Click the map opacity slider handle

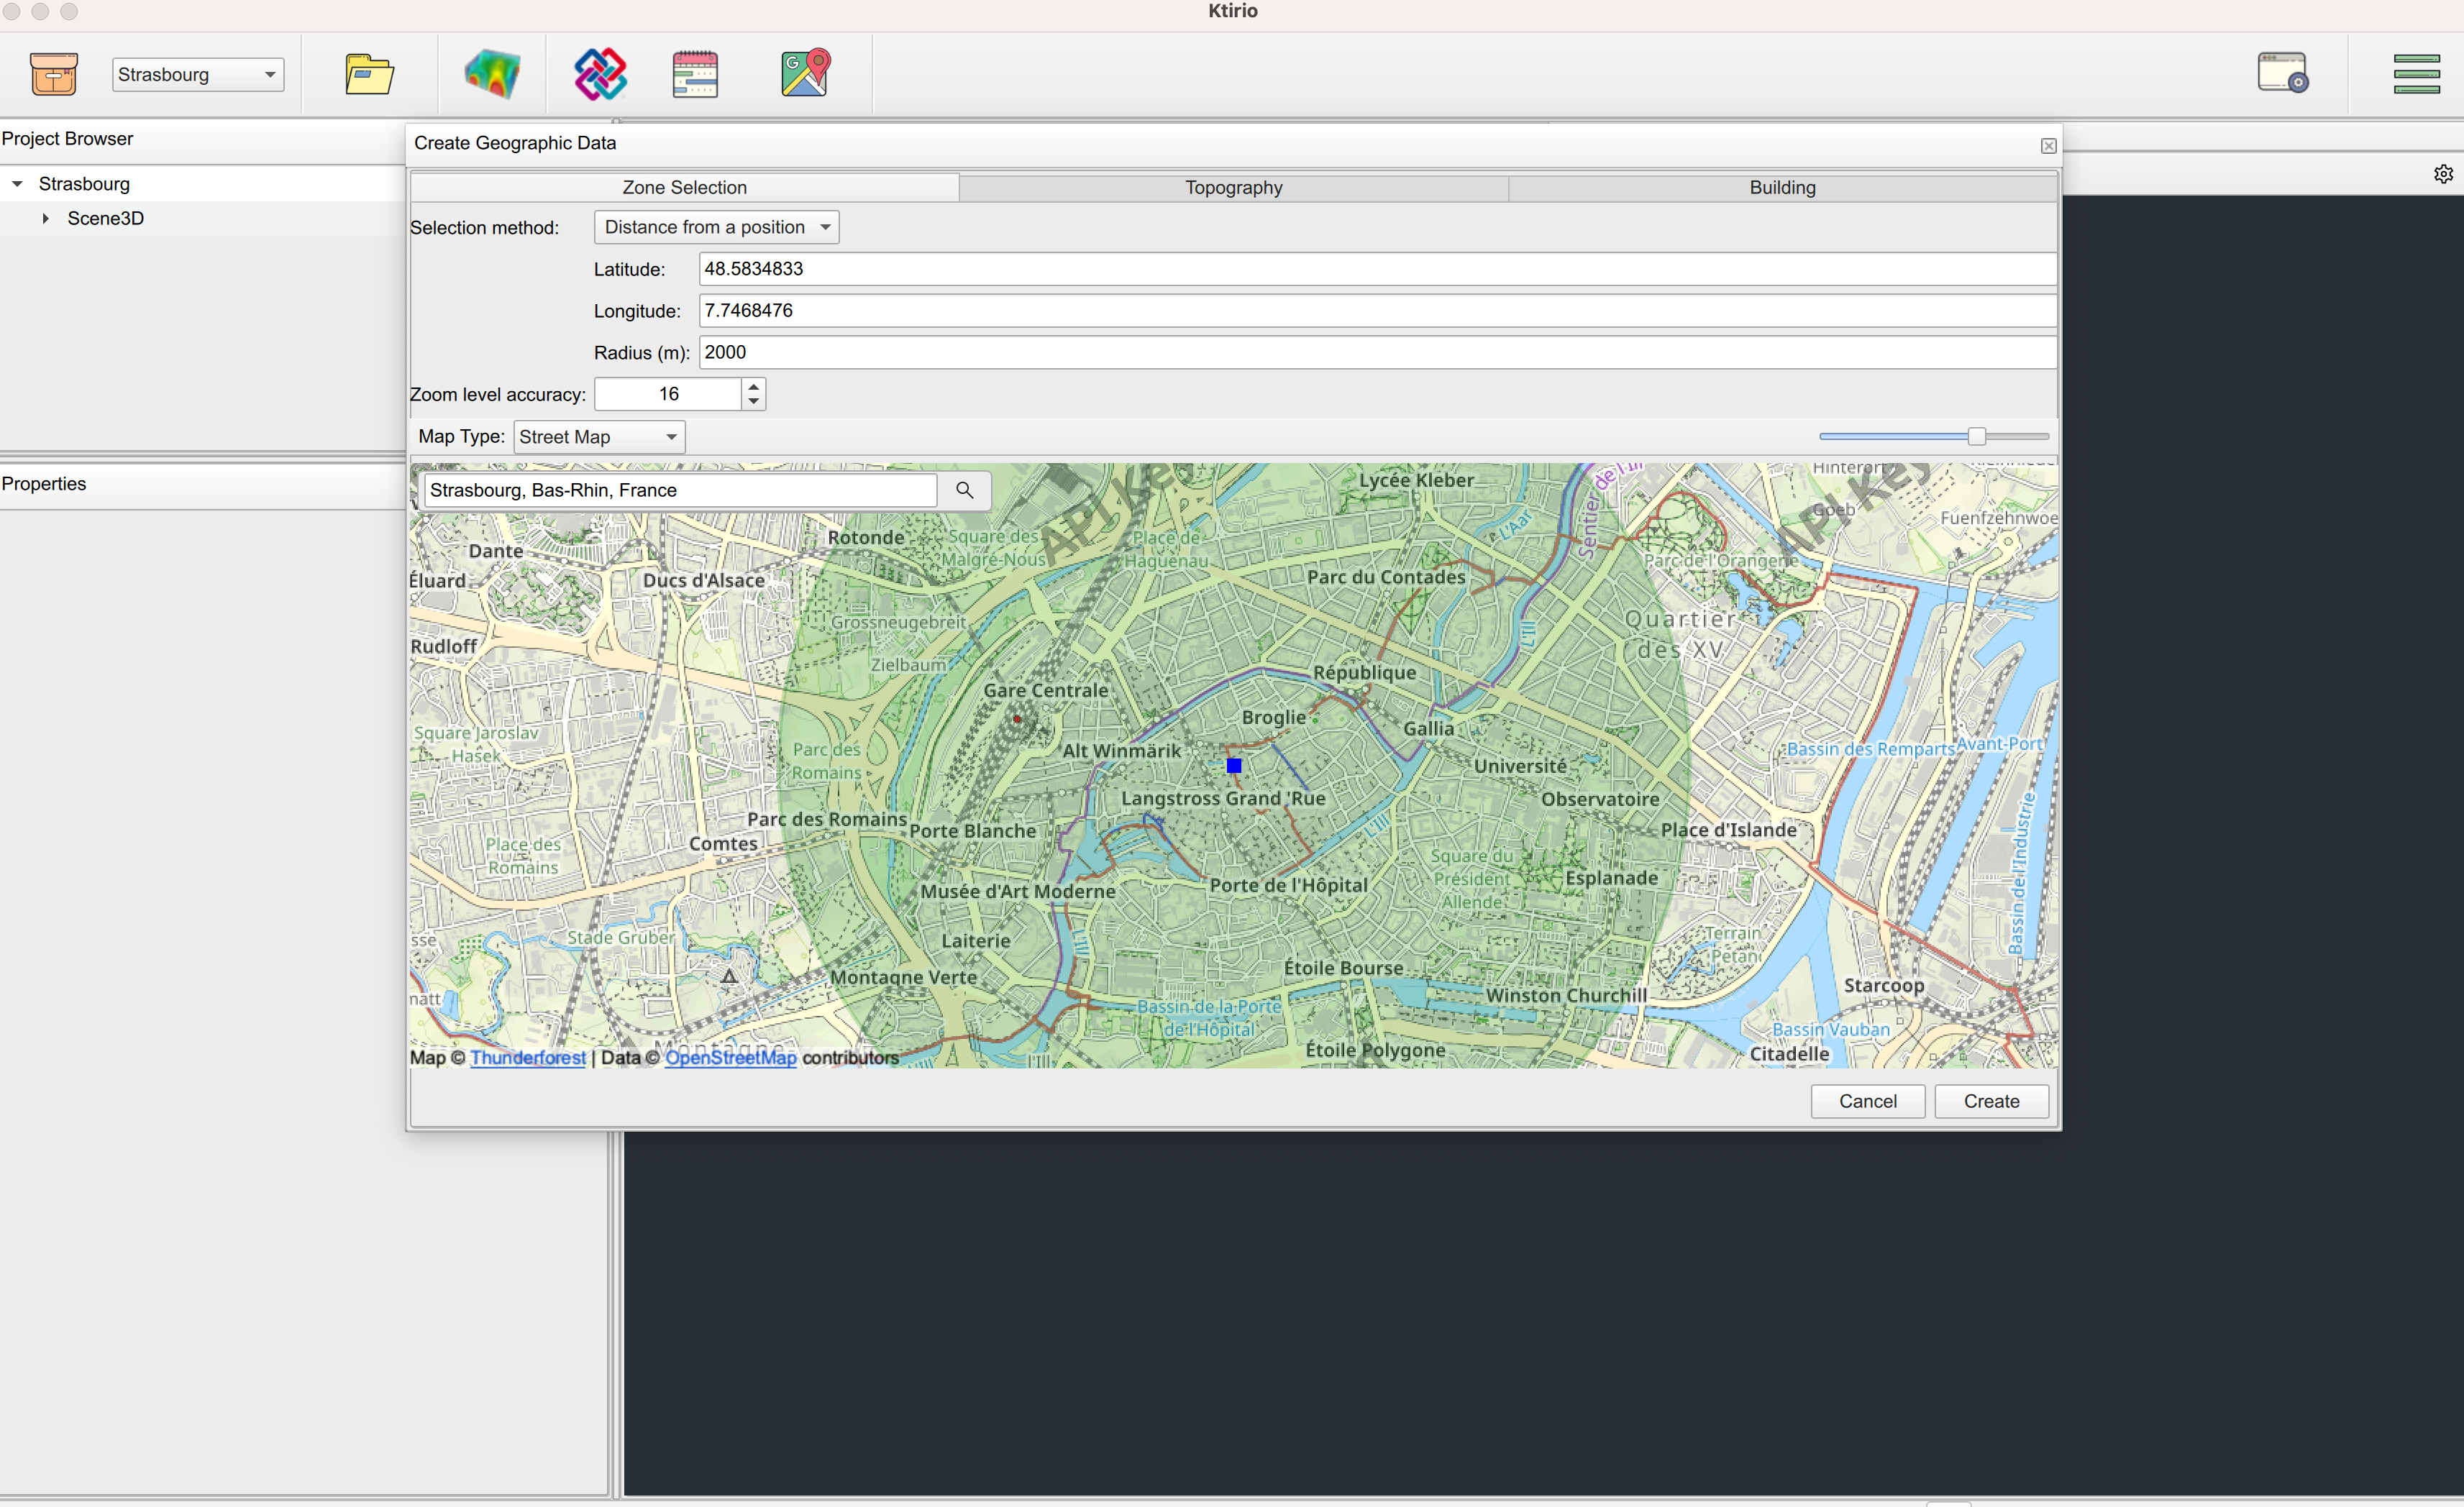(1977, 436)
